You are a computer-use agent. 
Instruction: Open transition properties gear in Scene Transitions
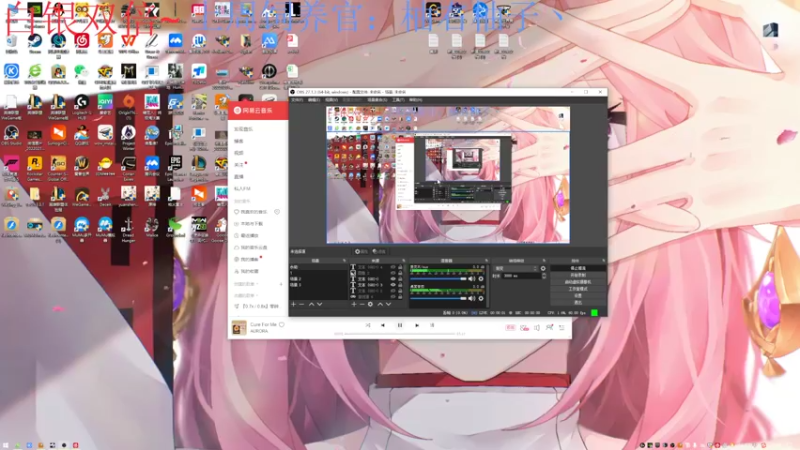[x=543, y=268]
